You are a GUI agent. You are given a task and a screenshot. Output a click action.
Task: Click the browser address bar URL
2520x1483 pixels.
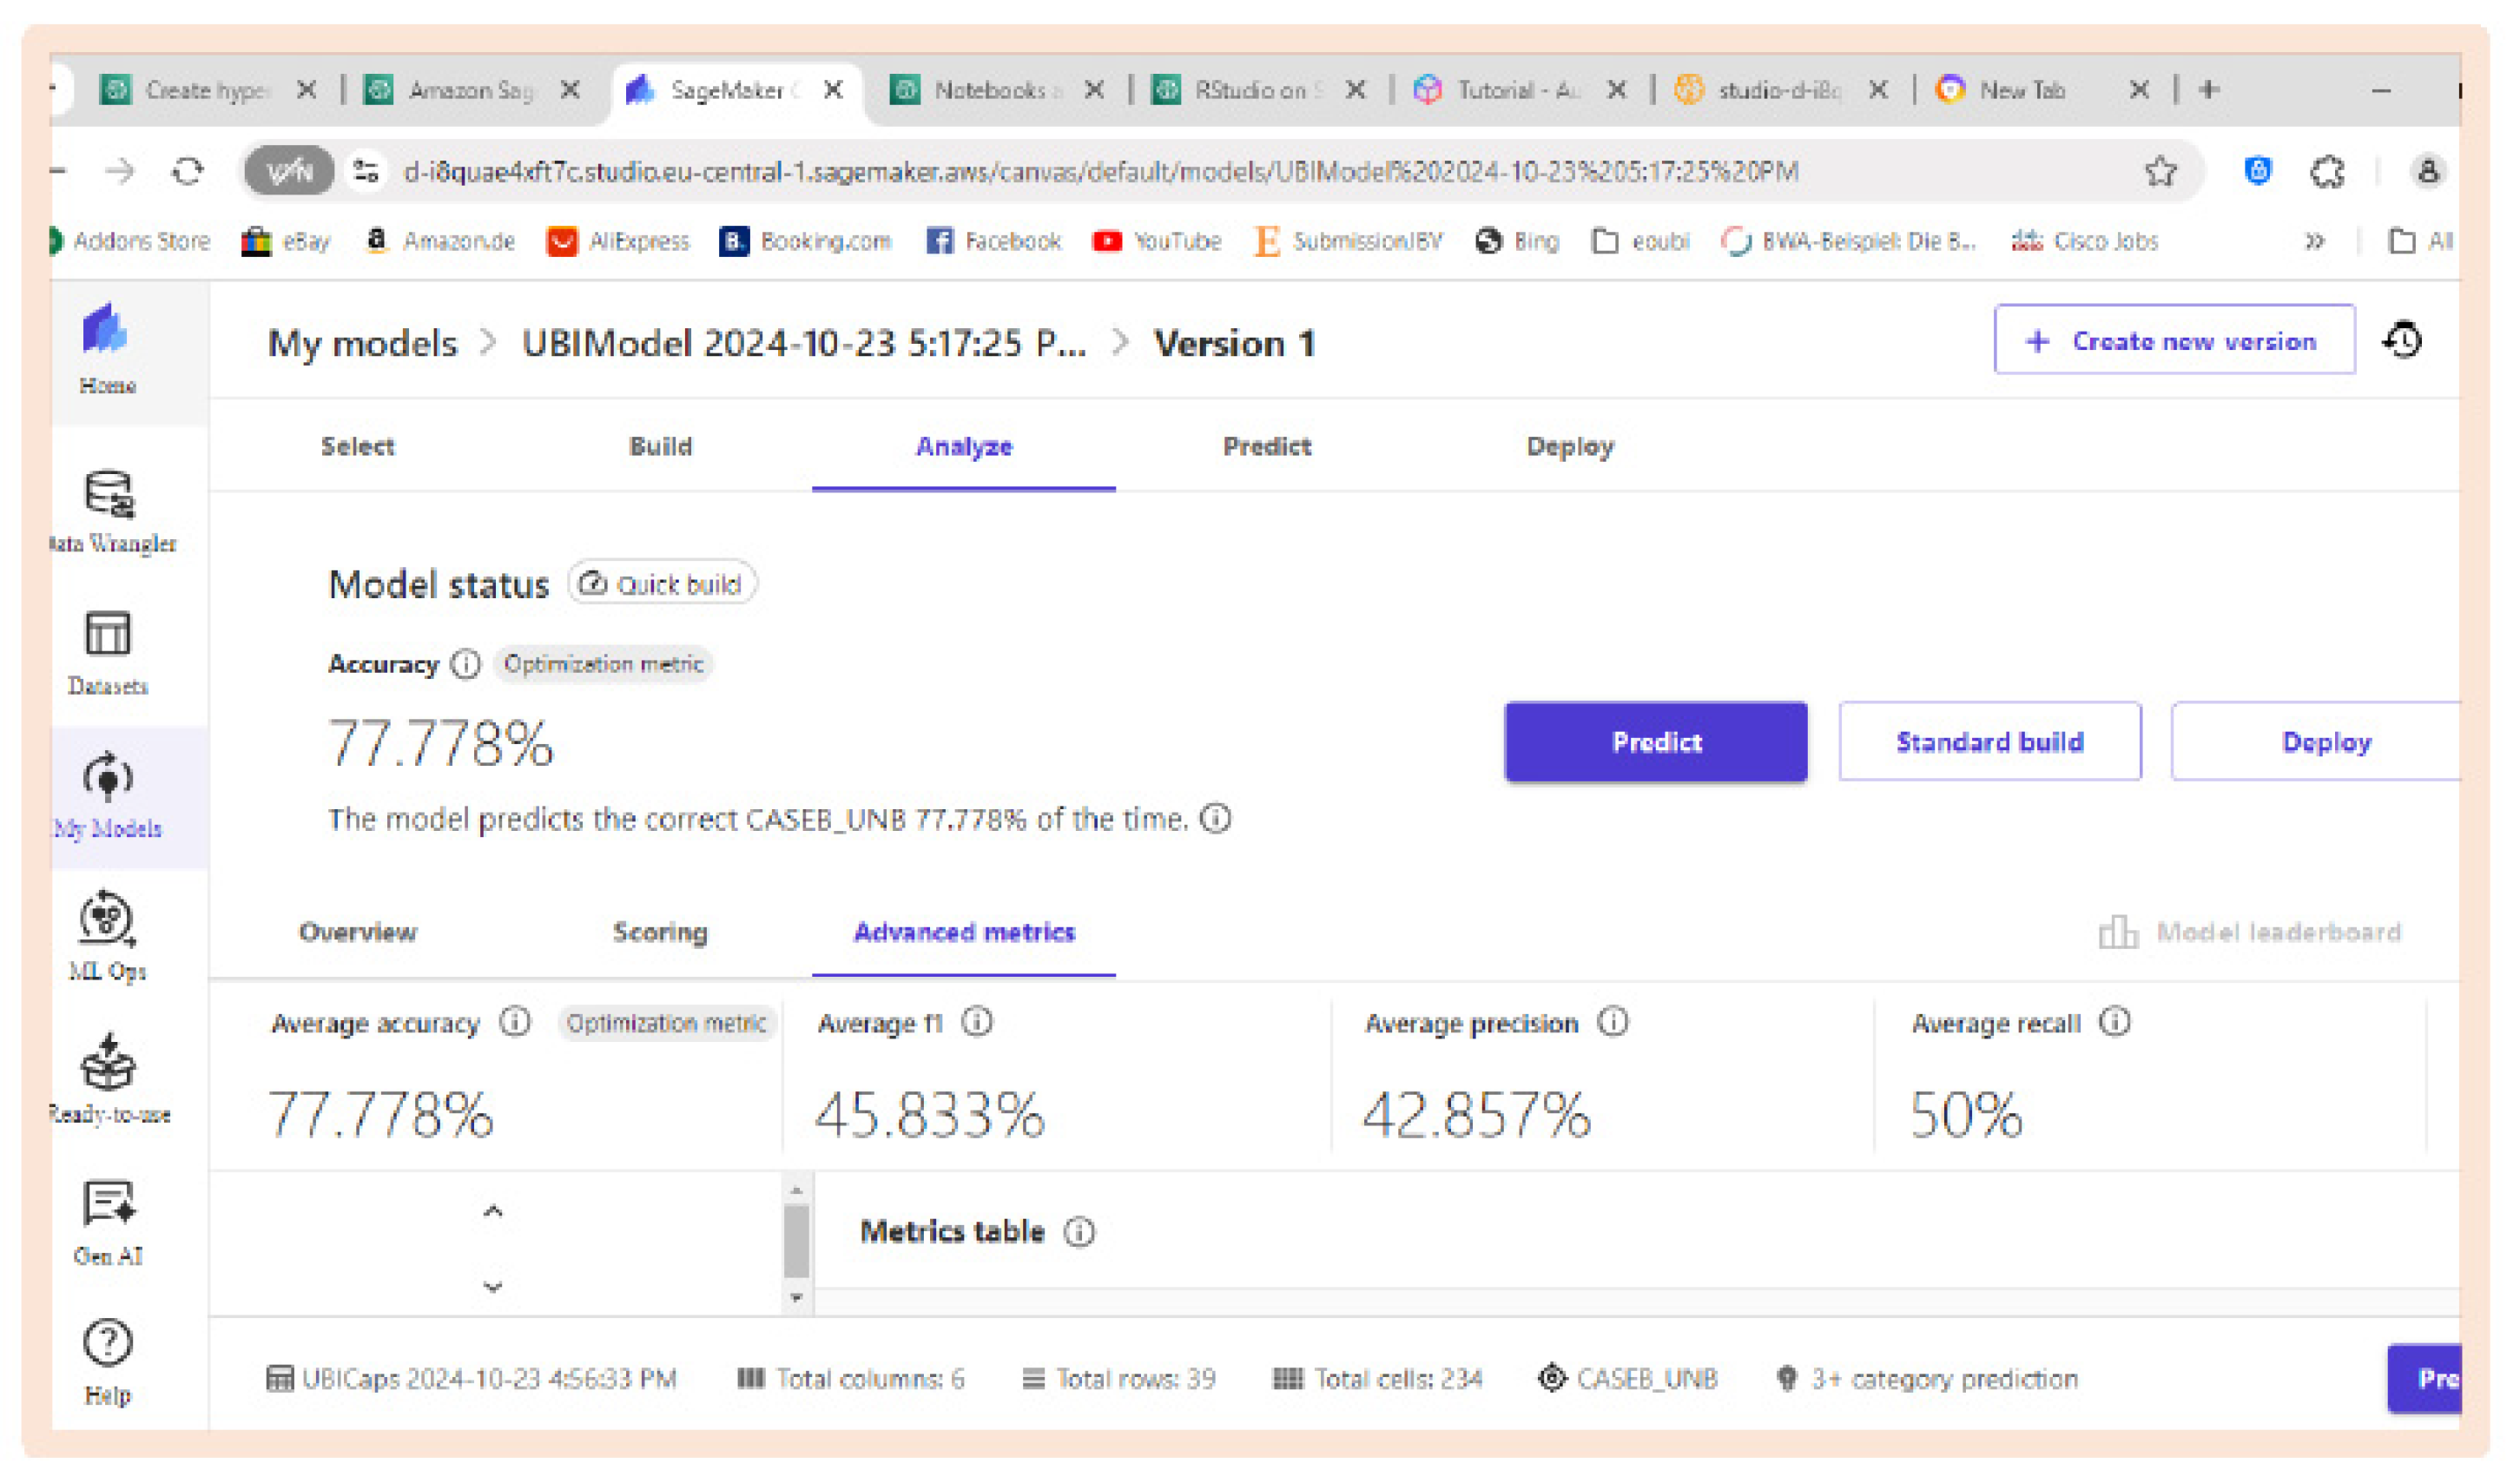(1100, 172)
